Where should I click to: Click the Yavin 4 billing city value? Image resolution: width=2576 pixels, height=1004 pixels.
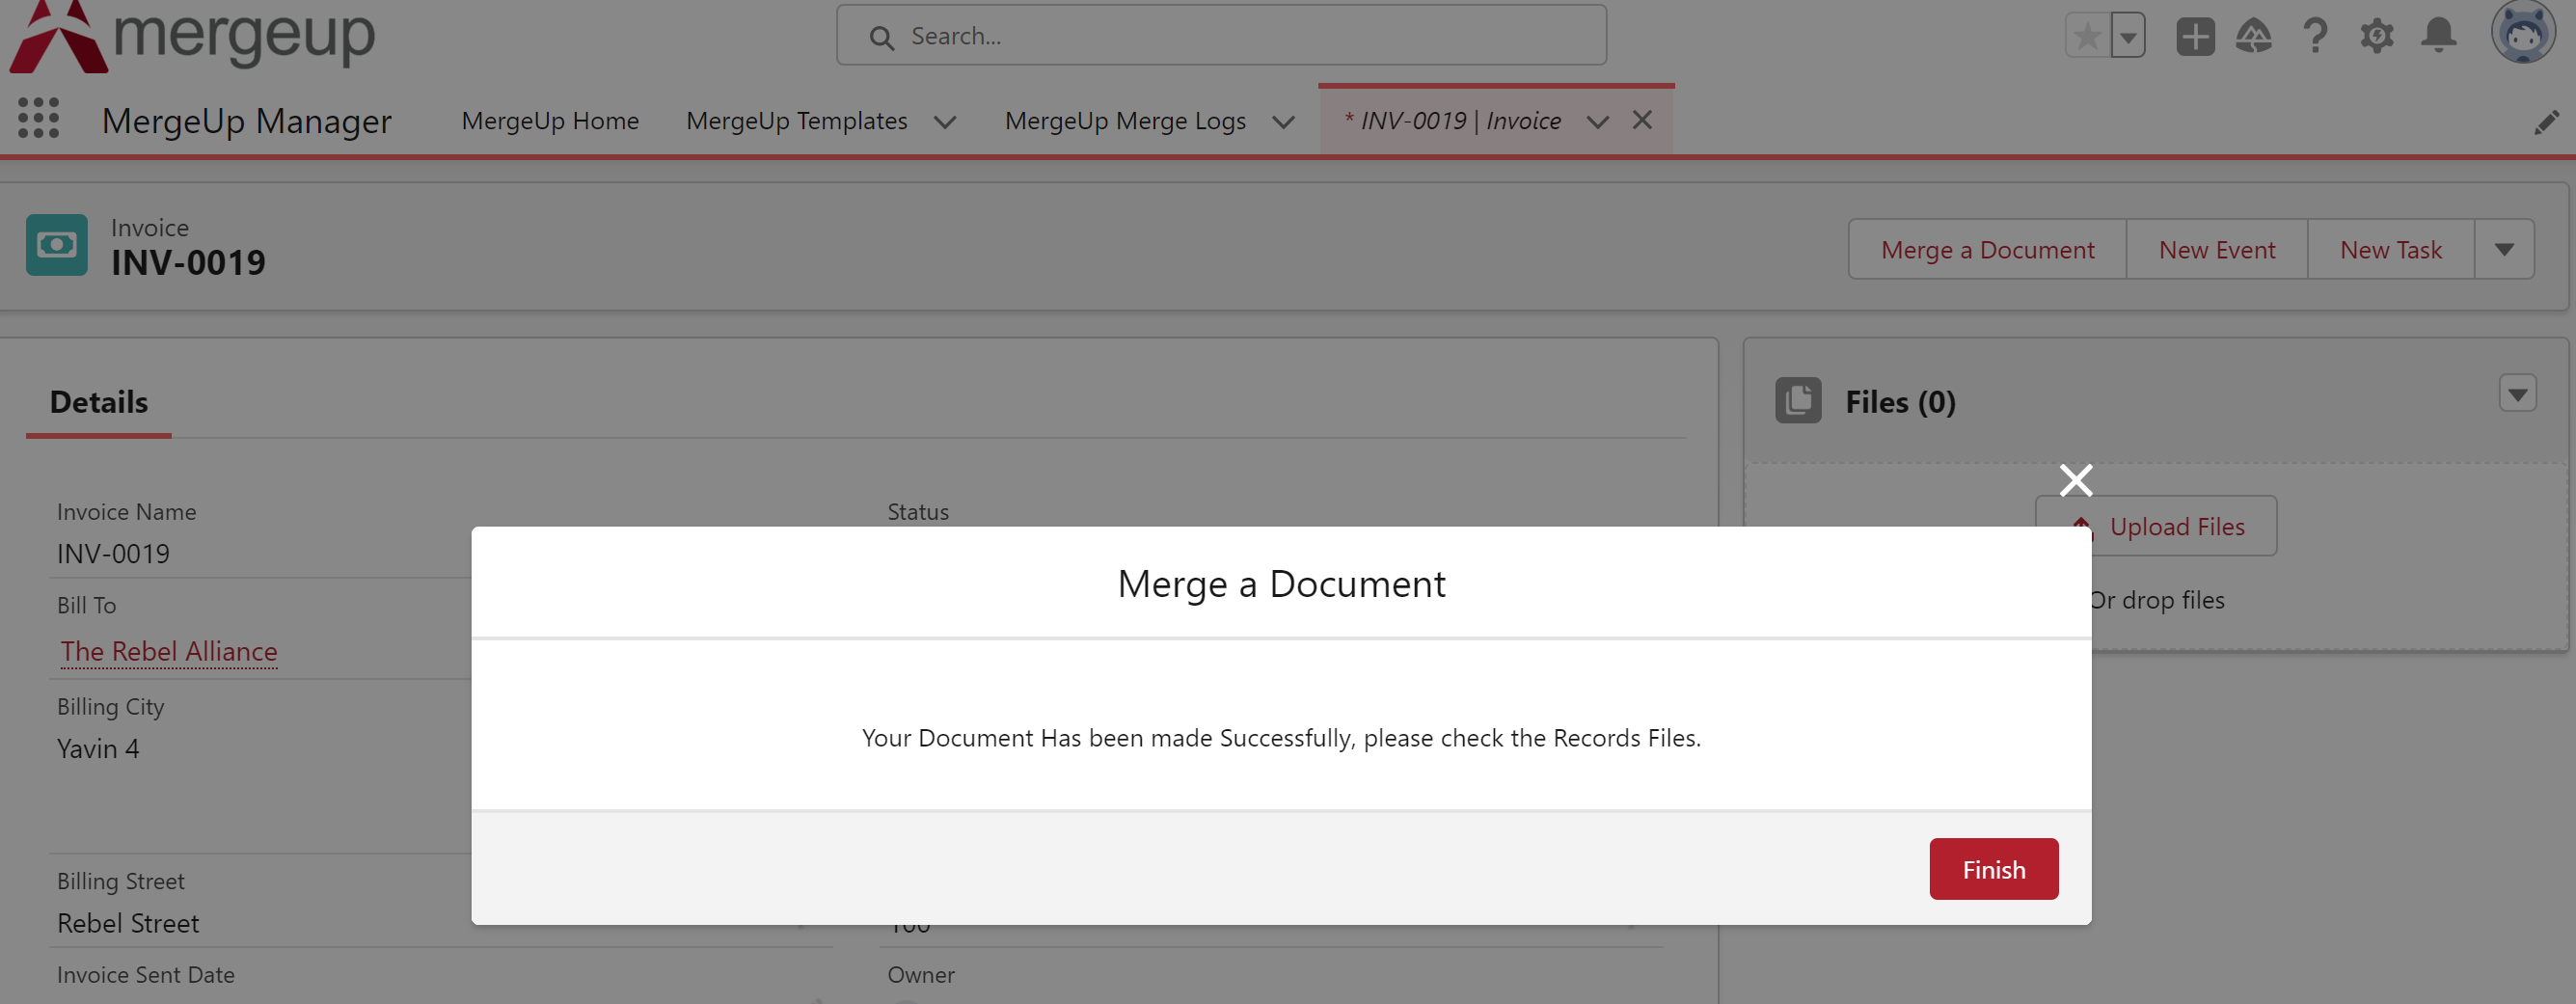[98, 748]
